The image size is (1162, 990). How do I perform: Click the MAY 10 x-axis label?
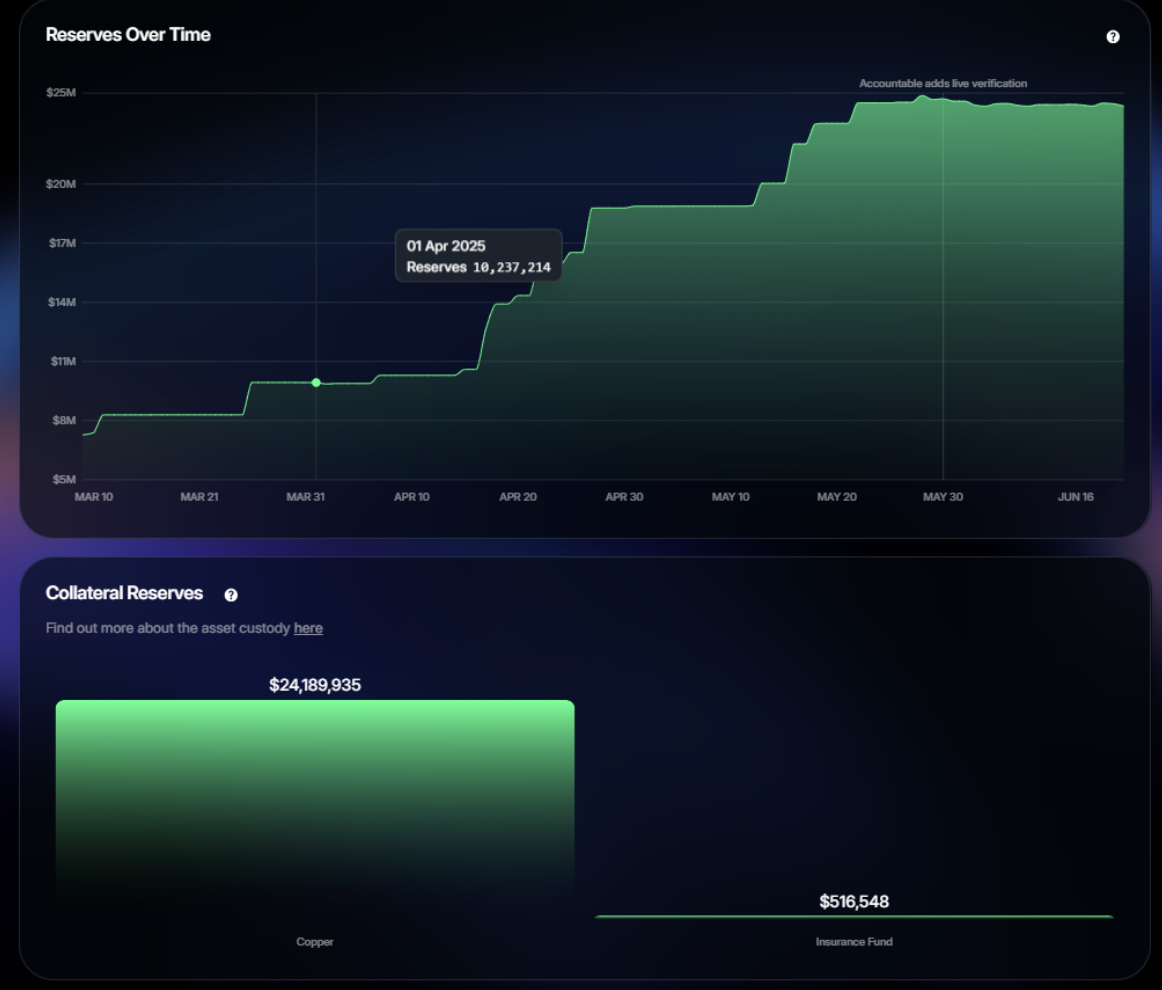731,497
